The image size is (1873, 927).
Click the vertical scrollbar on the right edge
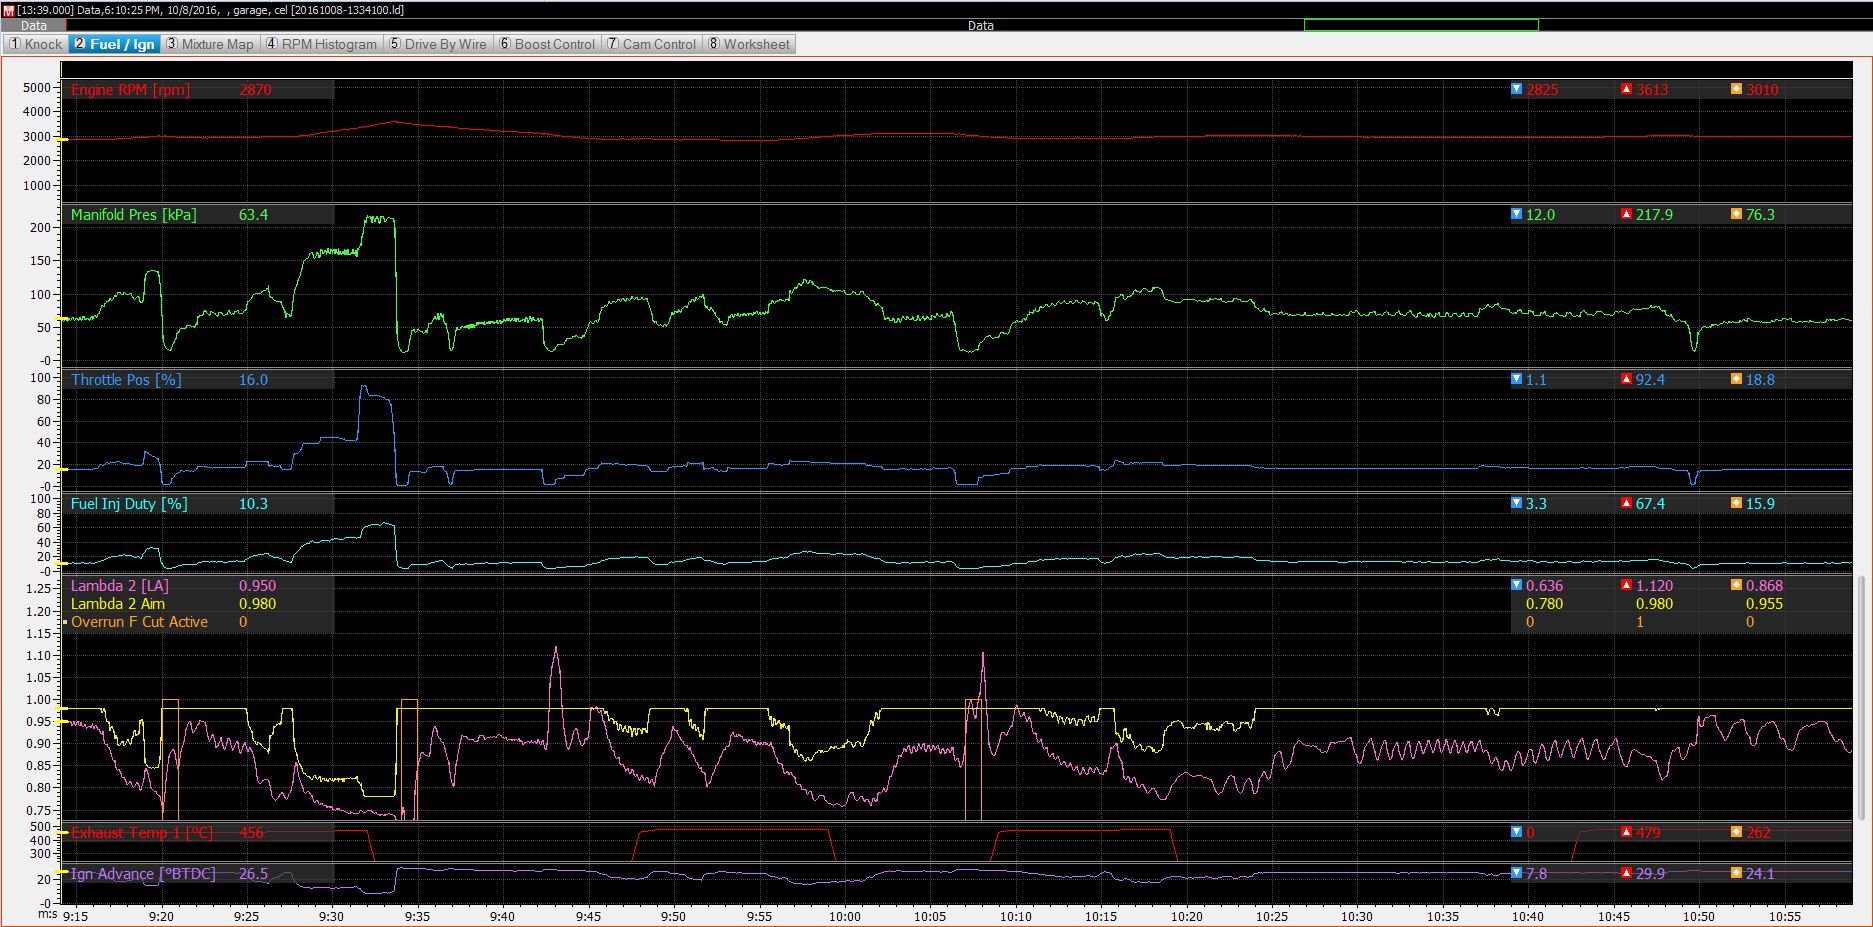pos(1860,700)
